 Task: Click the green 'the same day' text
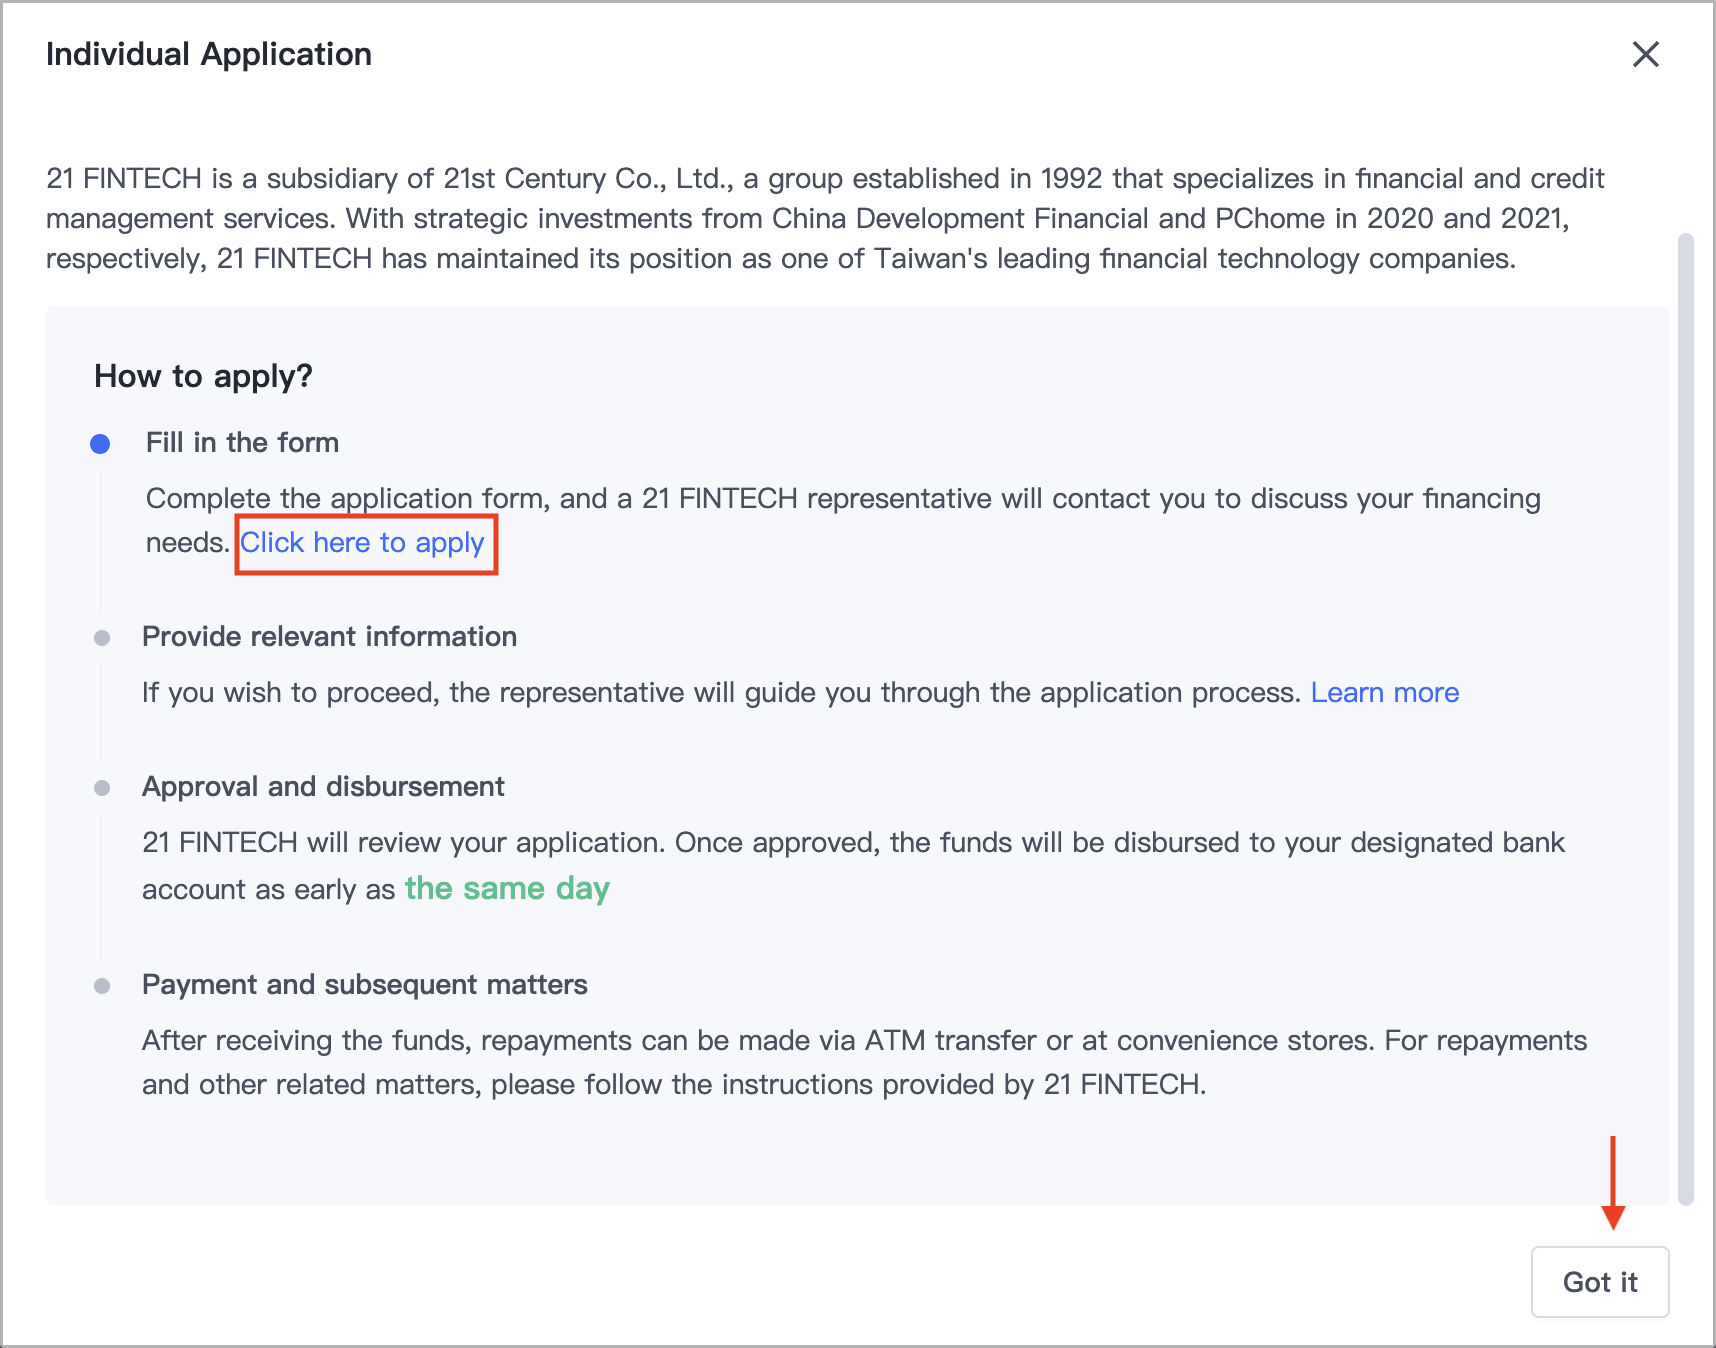point(507,888)
